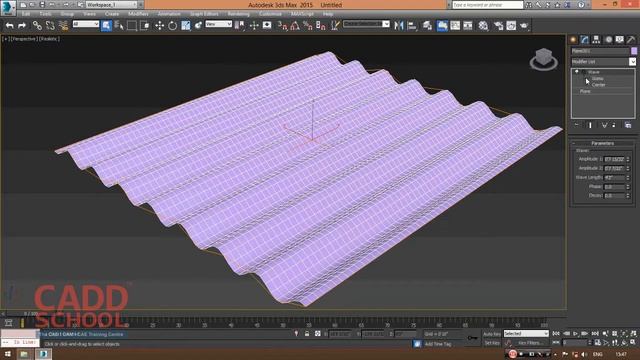Click the Mirror tool icon

[399, 25]
